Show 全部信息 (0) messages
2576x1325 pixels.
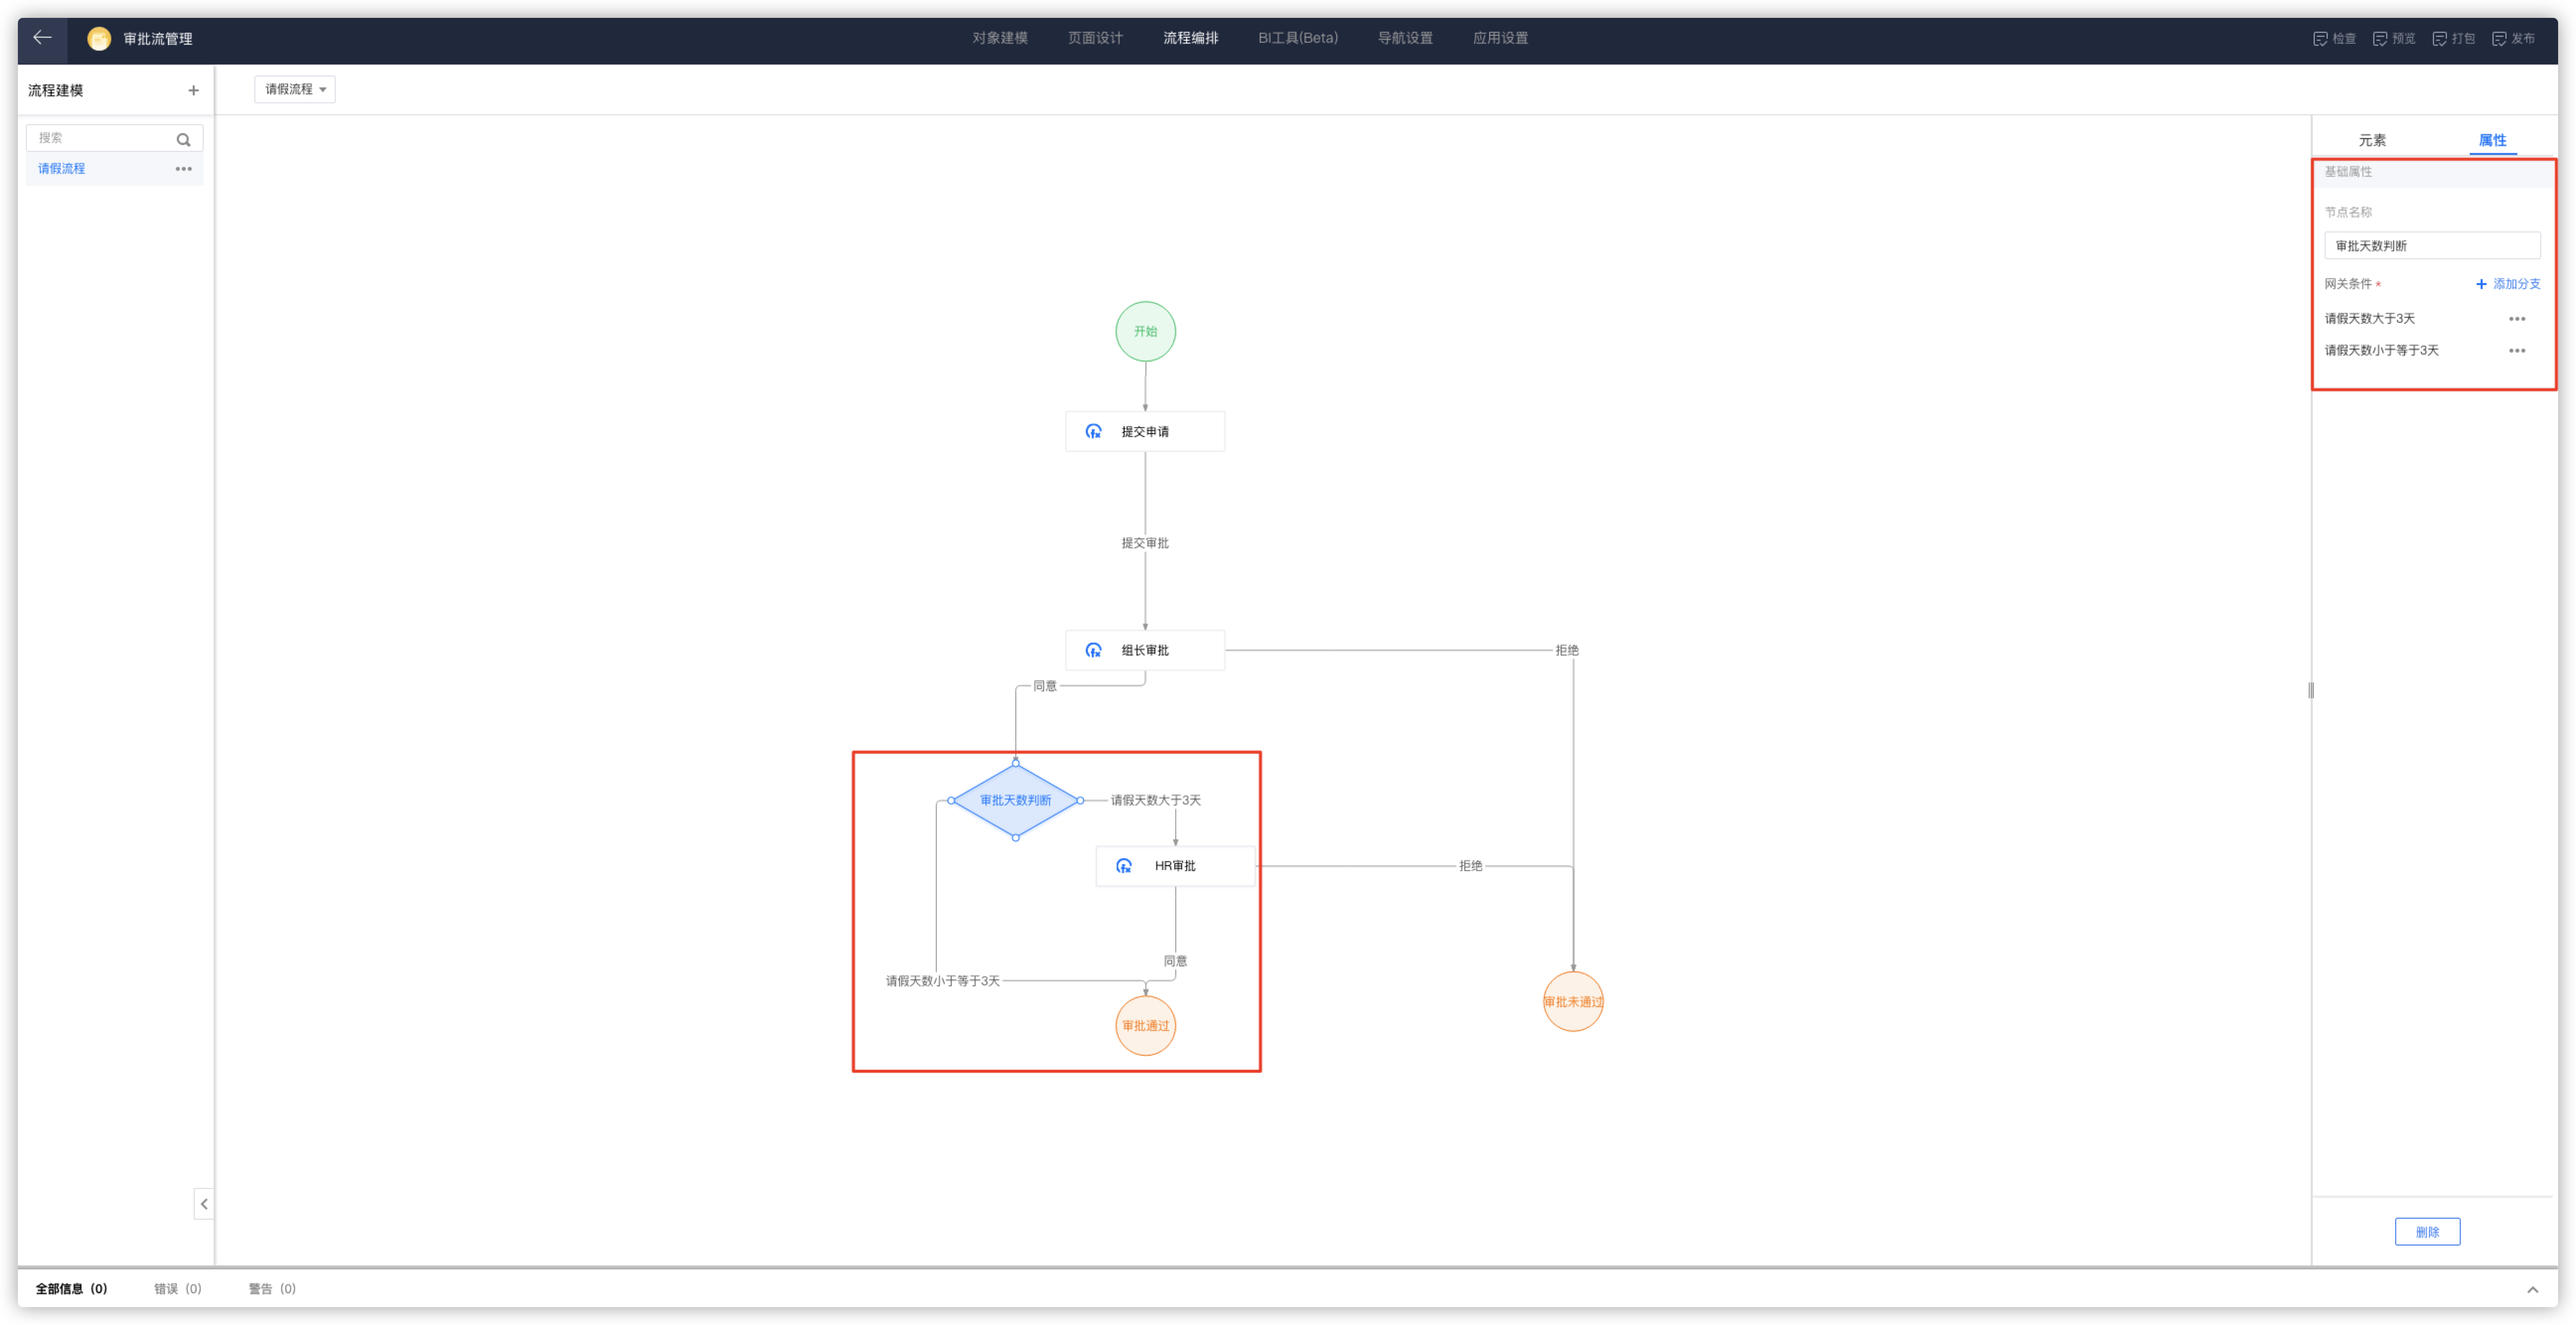[x=71, y=1289]
